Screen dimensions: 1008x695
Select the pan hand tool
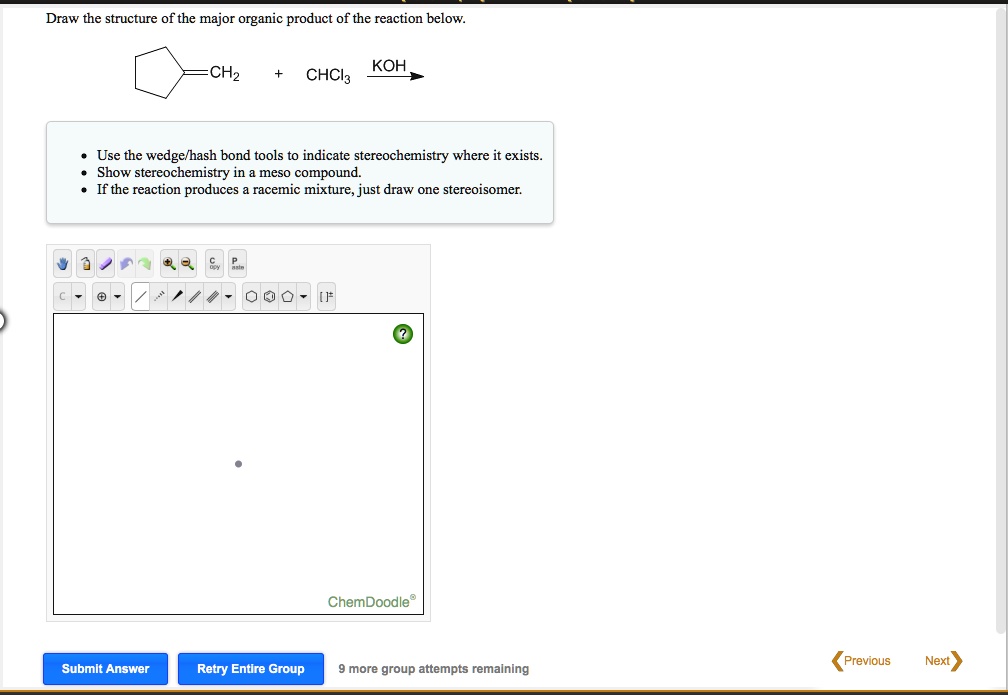click(x=62, y=264)
